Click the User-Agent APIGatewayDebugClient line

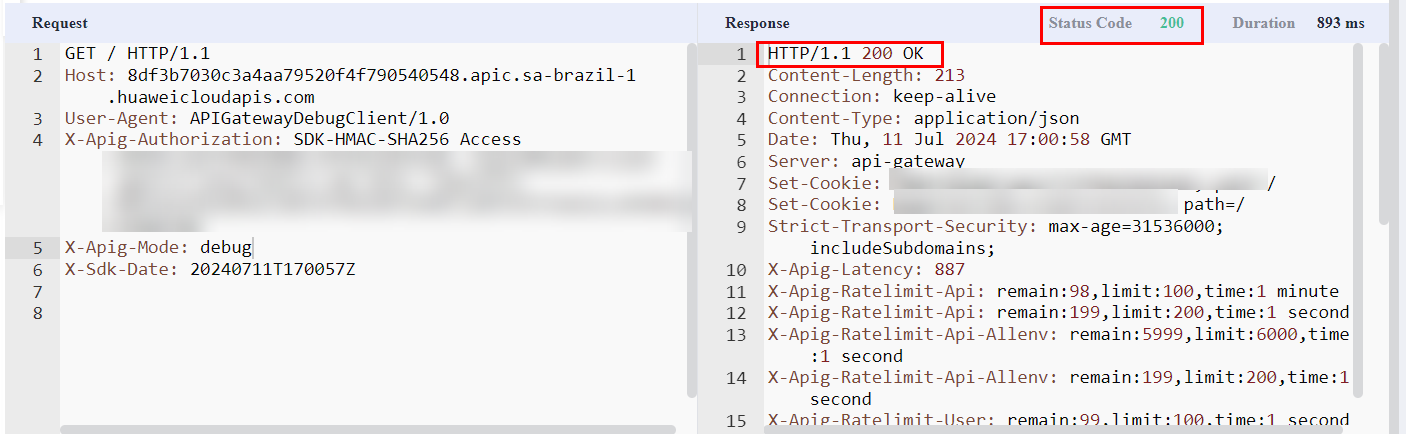[x=257, y=118]
